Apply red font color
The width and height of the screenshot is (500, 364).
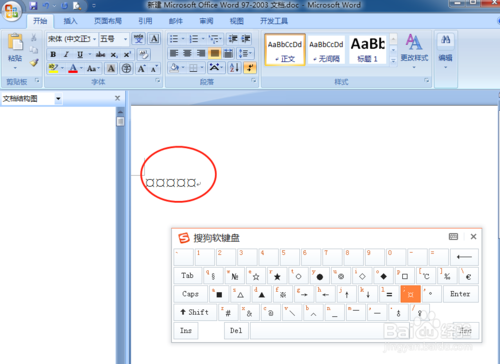(73, 68)
